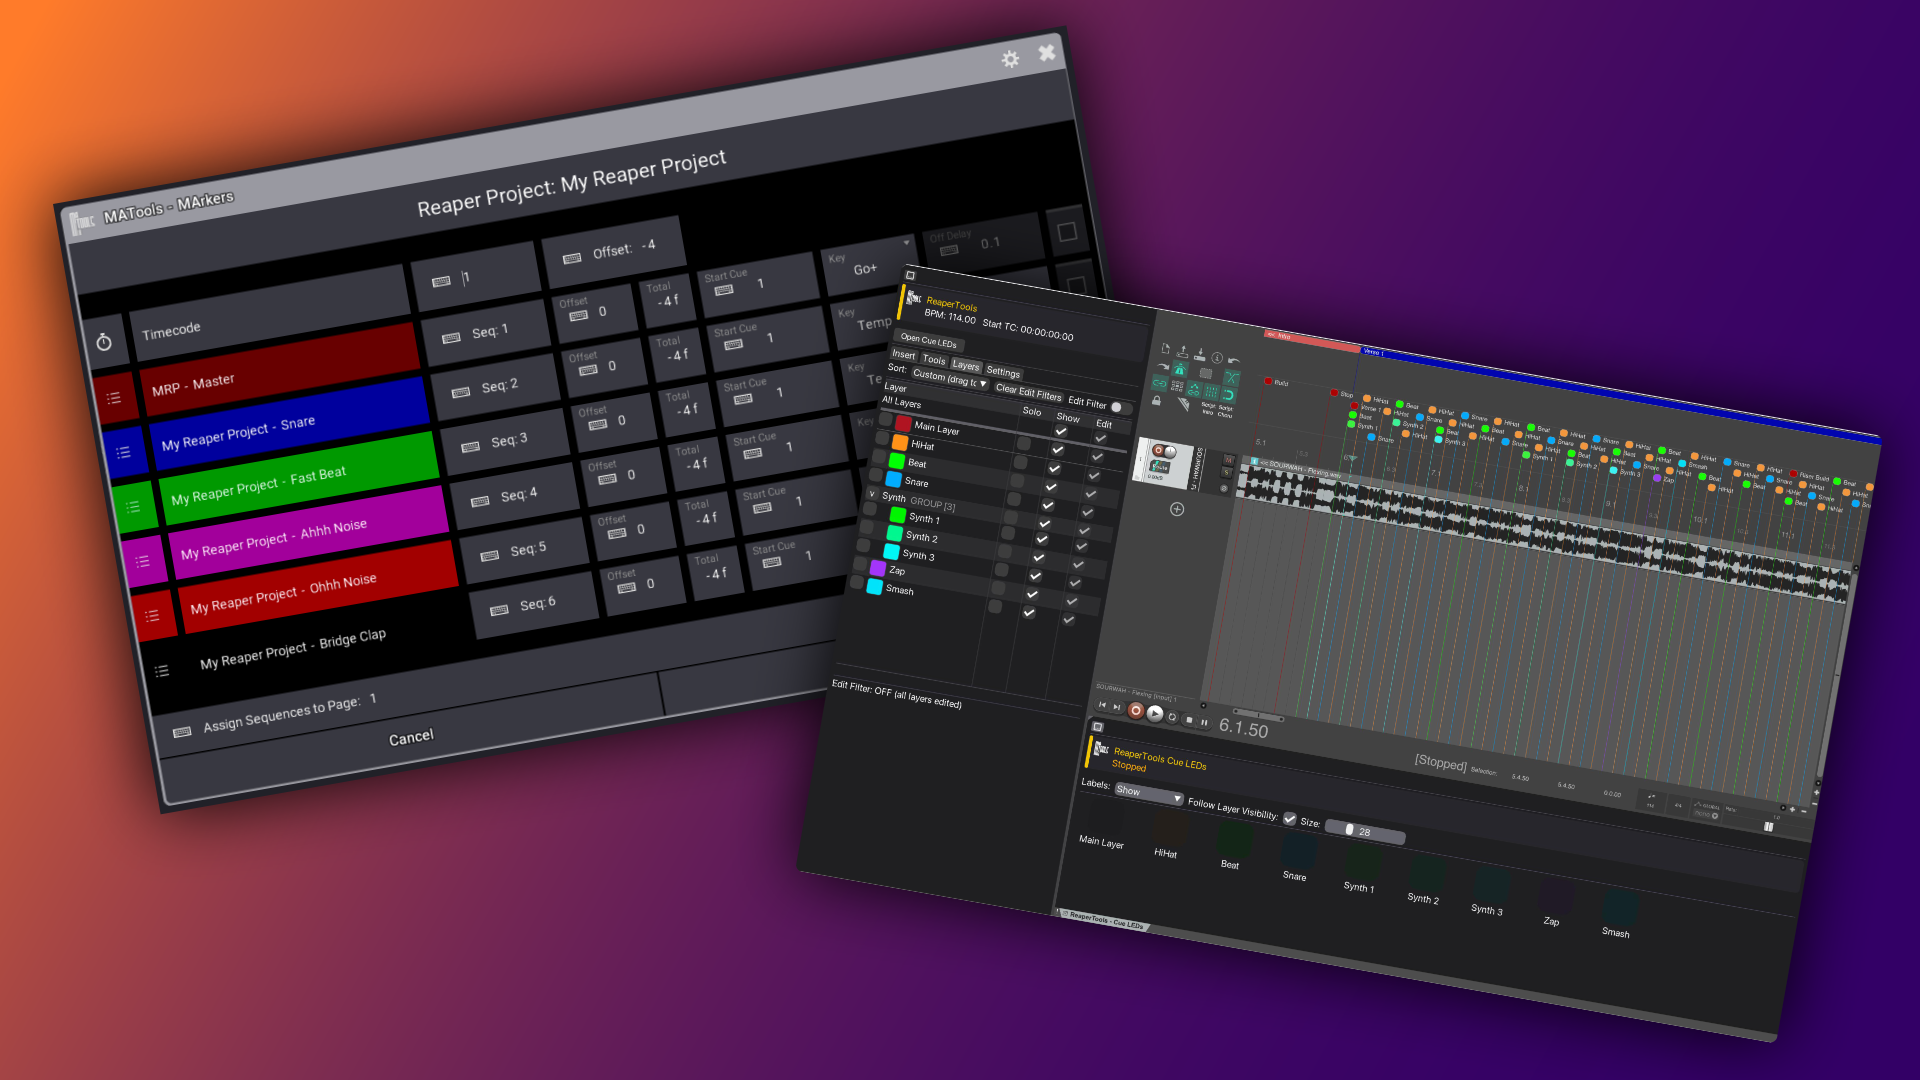Toggle the metronome icon in Reaper toolbar

click(x=1180, y=369)
